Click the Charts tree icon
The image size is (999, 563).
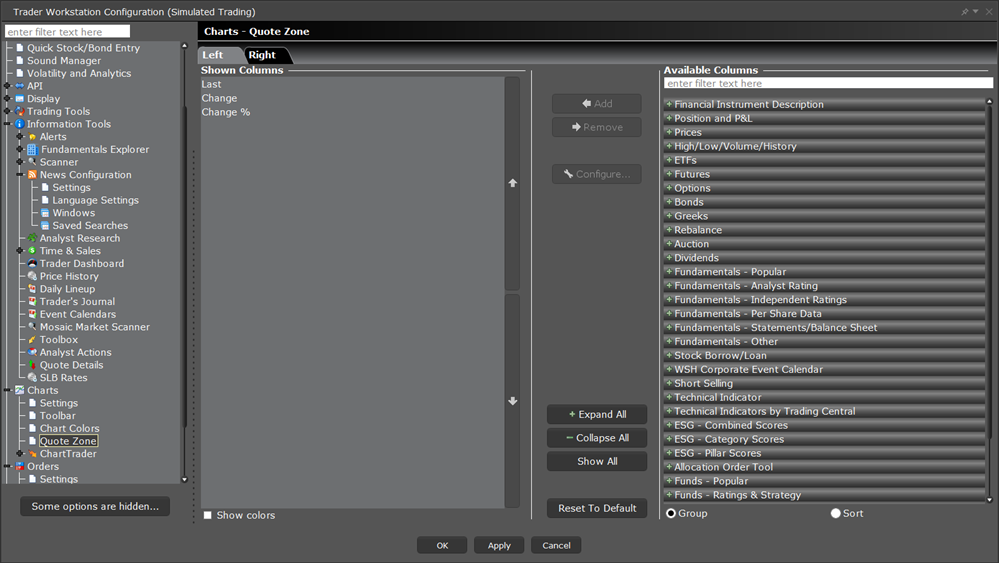20,390
